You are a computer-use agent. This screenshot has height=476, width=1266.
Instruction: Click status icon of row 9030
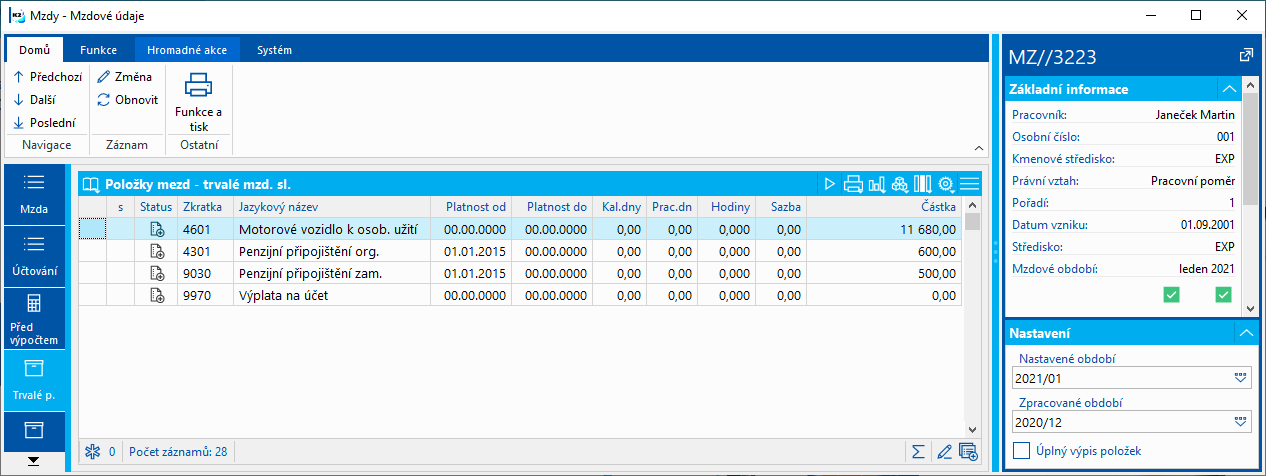click(x=157, y=273)
